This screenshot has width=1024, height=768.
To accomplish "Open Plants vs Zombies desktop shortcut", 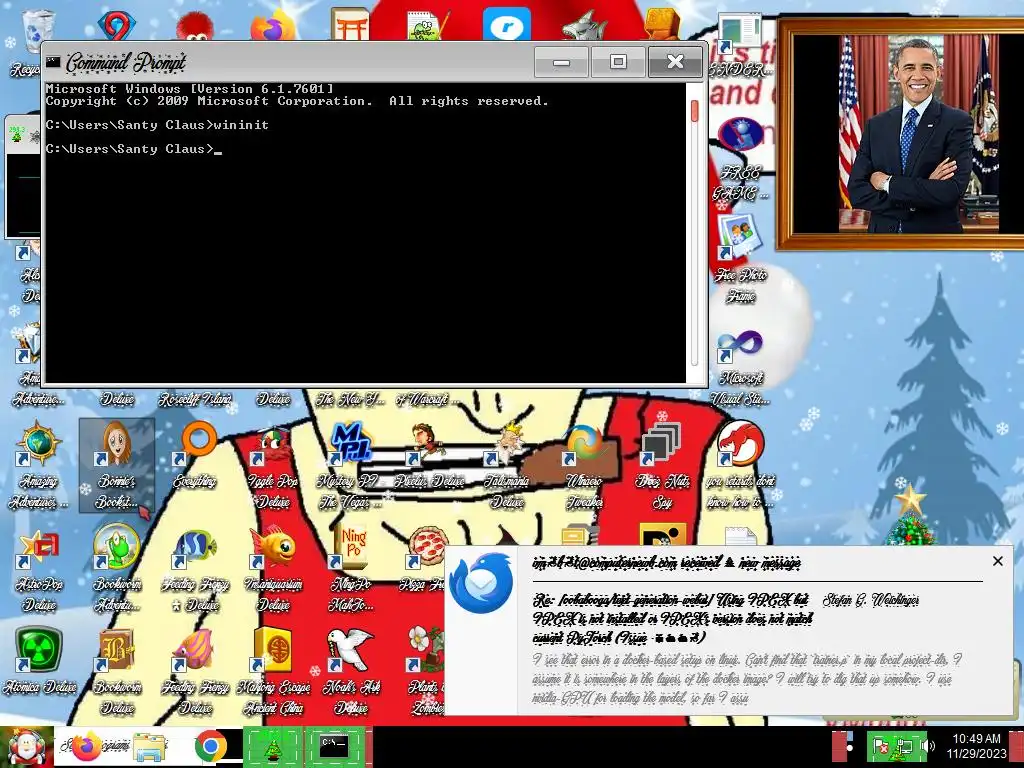I will click(426, 671).
